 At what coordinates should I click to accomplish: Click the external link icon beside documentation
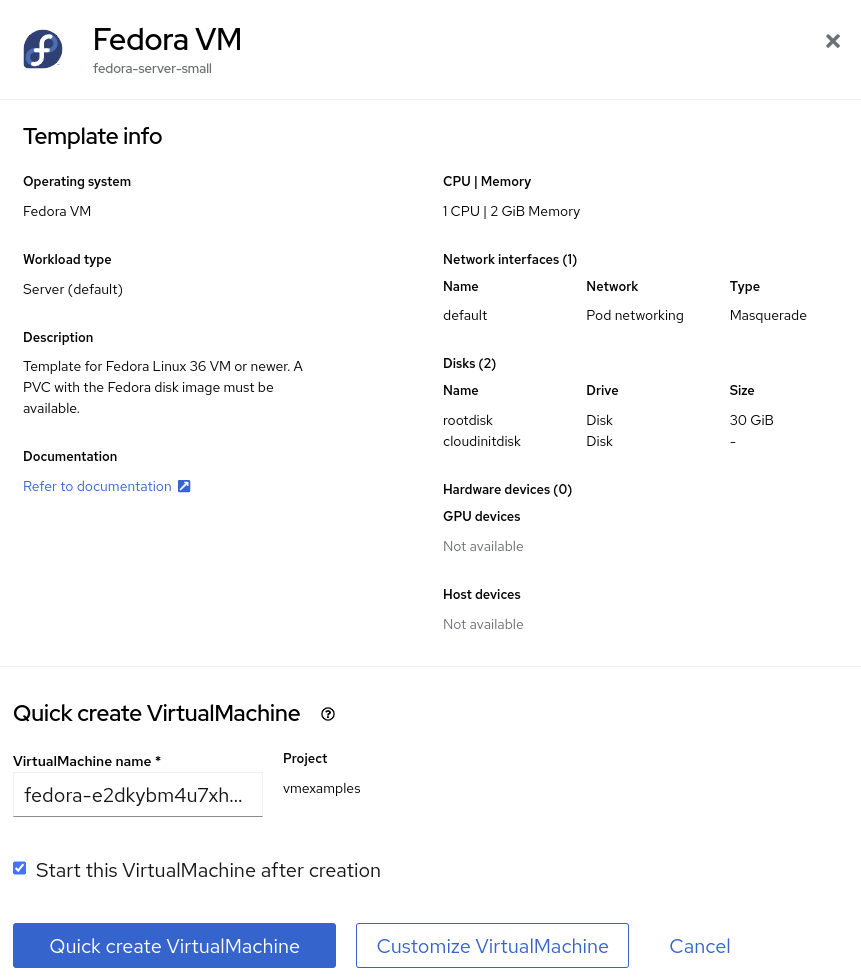[184, 486]
